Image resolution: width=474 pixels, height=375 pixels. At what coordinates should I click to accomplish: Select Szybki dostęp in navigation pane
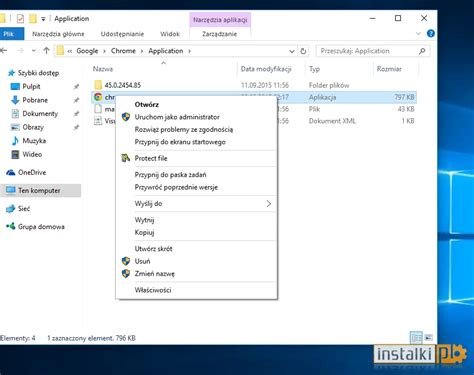click(38, 73)
